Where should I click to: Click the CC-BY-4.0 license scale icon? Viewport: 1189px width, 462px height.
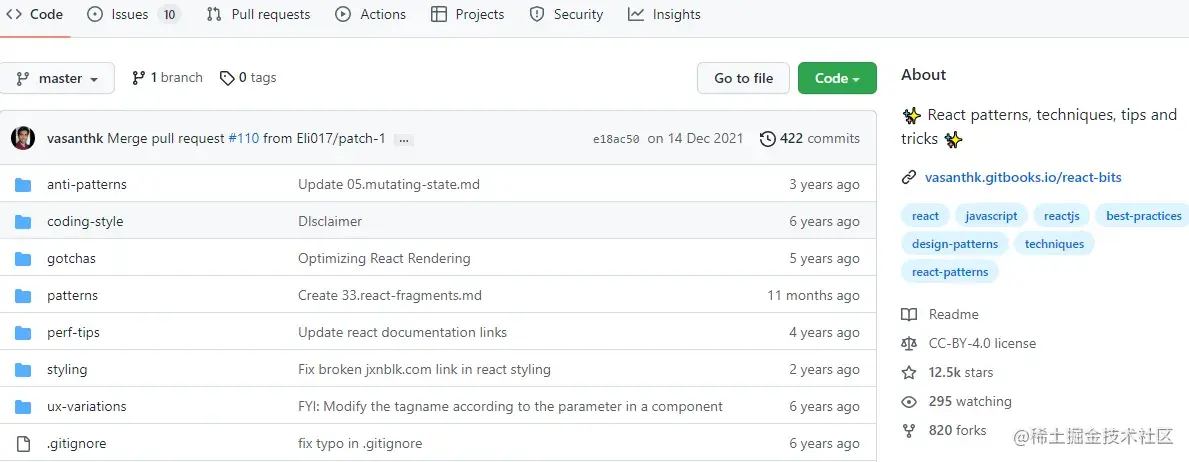coord(909,344)
